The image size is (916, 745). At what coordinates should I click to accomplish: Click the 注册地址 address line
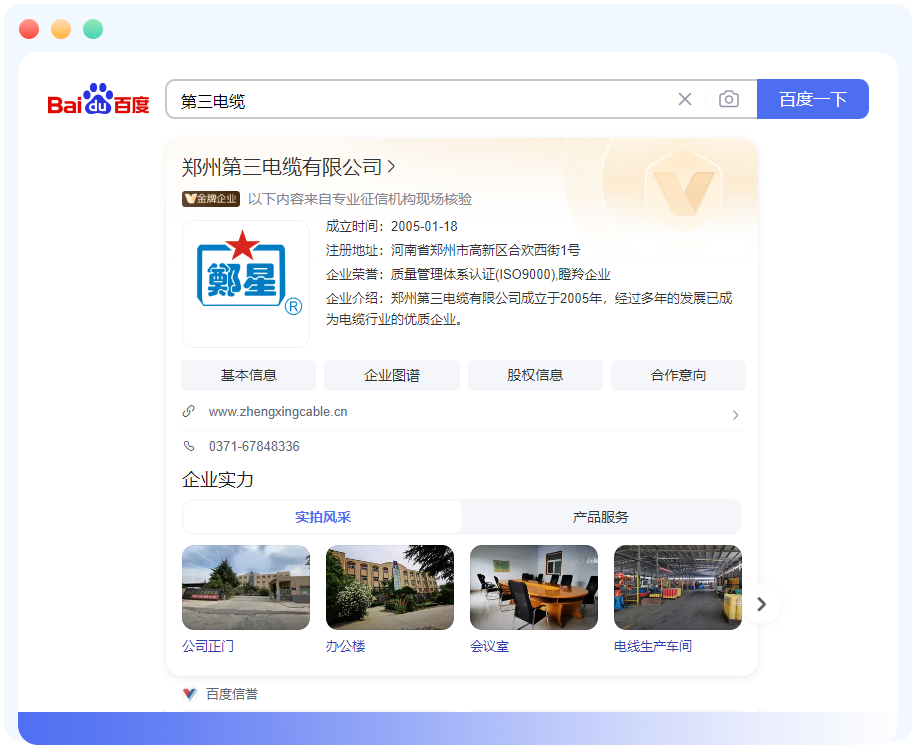tap(453, 250)
